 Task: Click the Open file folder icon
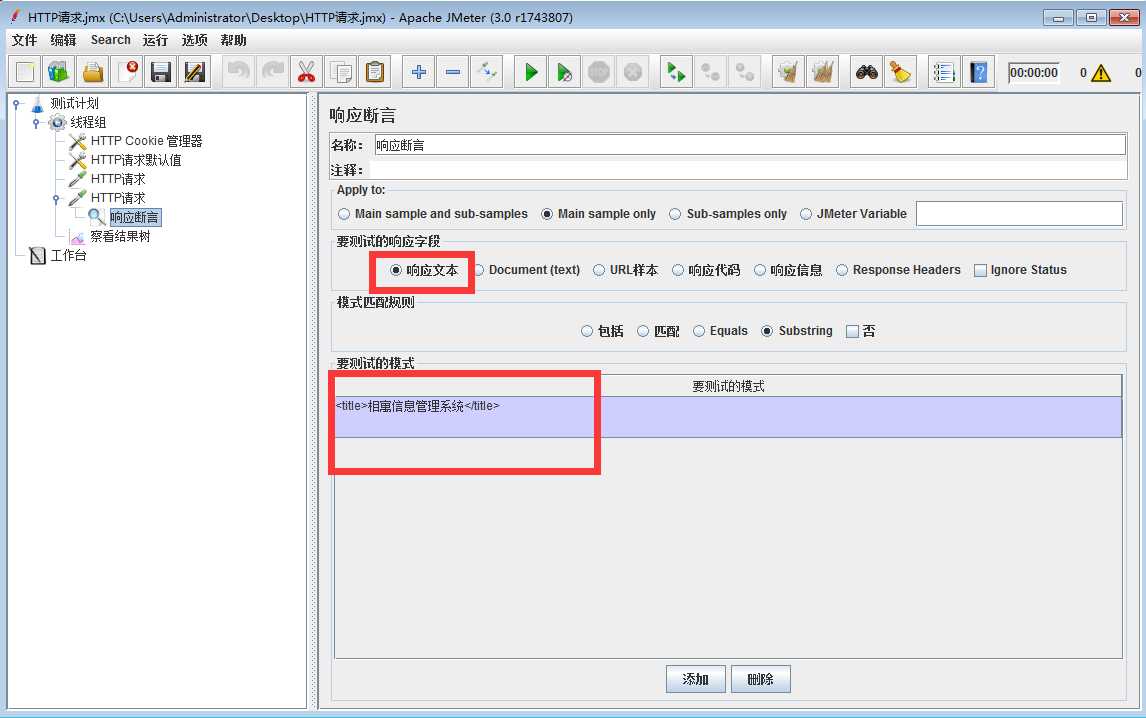coord(93,72)
